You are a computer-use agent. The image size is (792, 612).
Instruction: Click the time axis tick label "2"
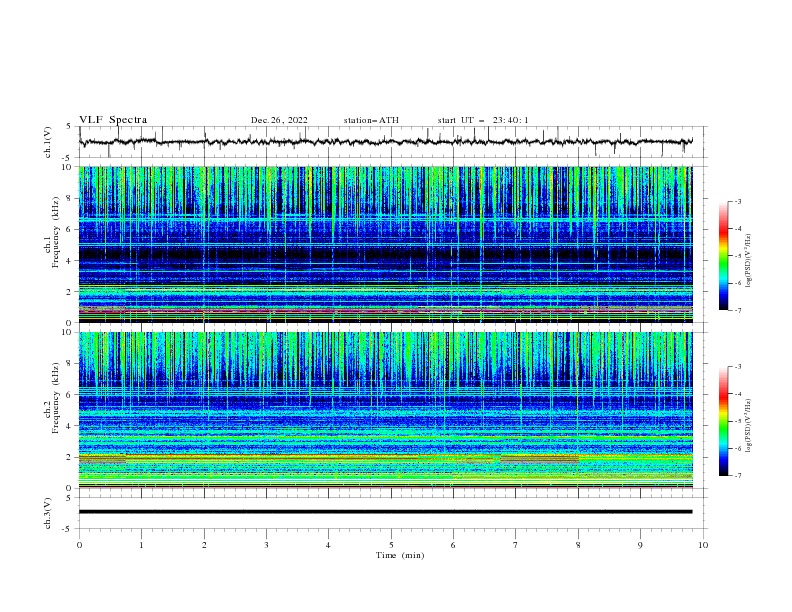pyautogui.click(x=204, y=545)
